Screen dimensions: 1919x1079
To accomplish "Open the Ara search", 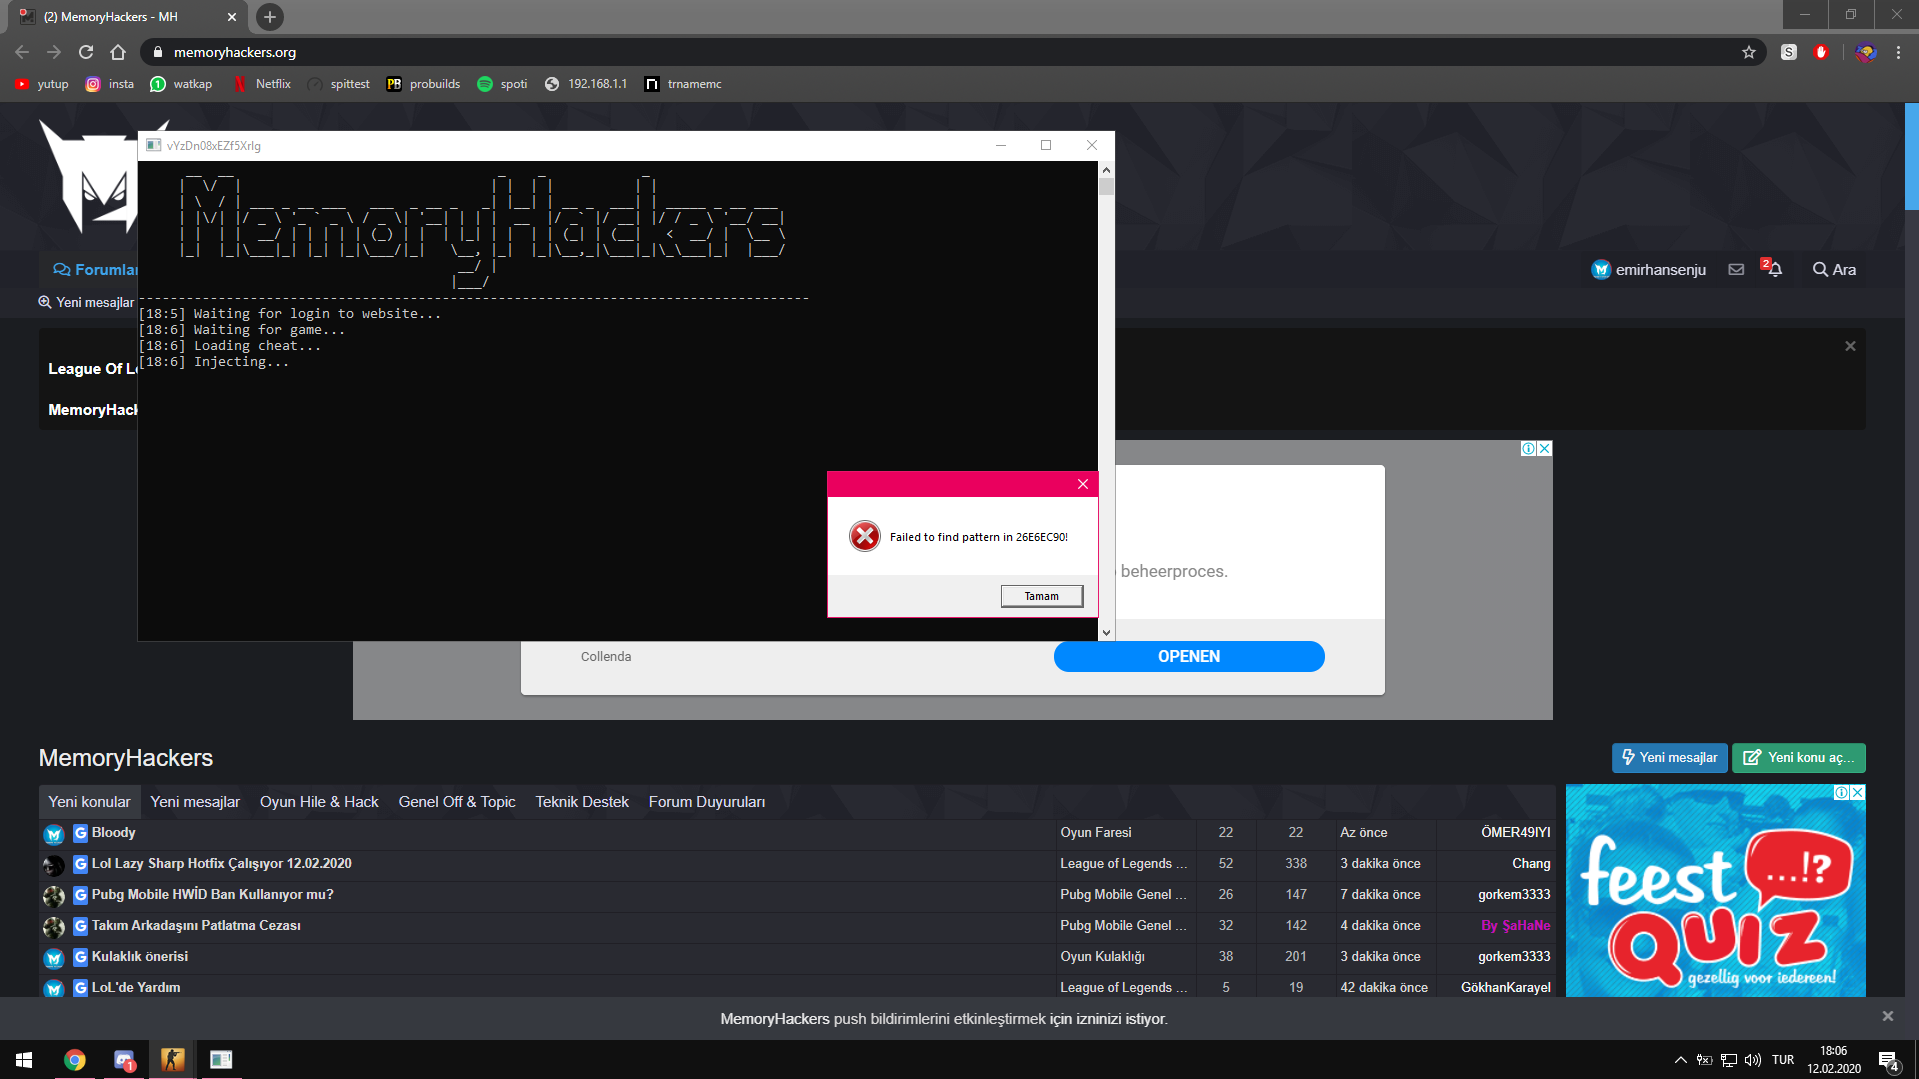I will point(1834,269).
